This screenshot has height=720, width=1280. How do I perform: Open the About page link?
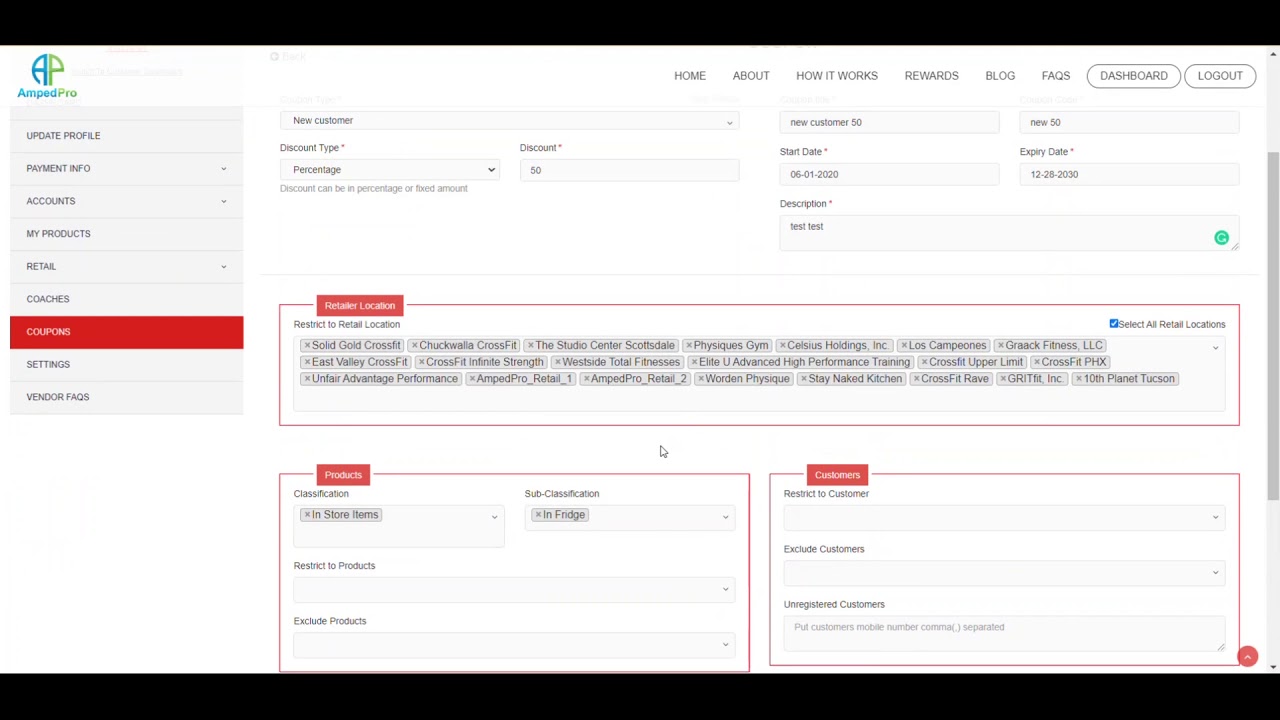click(x=751, y=76)
